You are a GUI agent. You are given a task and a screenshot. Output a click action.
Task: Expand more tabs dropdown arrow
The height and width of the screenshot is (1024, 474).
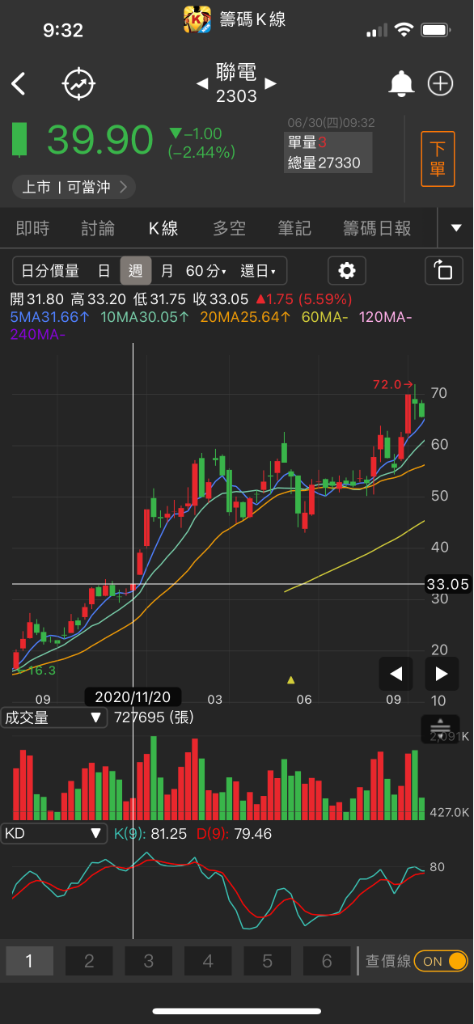pyautogui.click(x=456, y=228)
